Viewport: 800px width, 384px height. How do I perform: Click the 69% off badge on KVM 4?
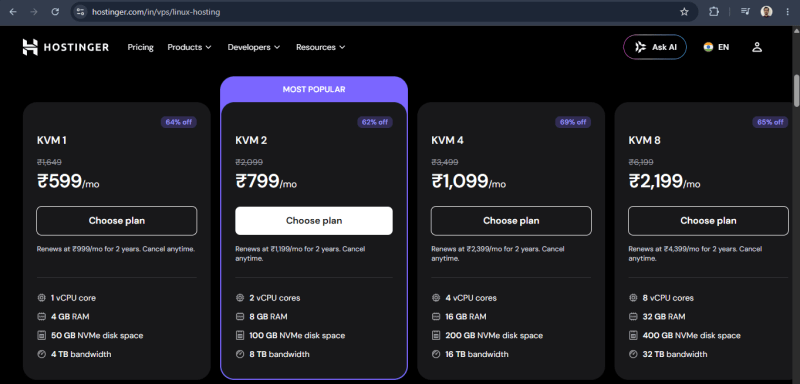[x=573, y=122]
